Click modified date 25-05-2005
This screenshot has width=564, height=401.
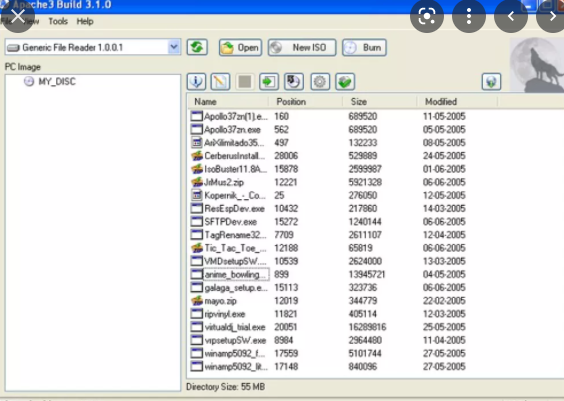[x=444, y=327]
